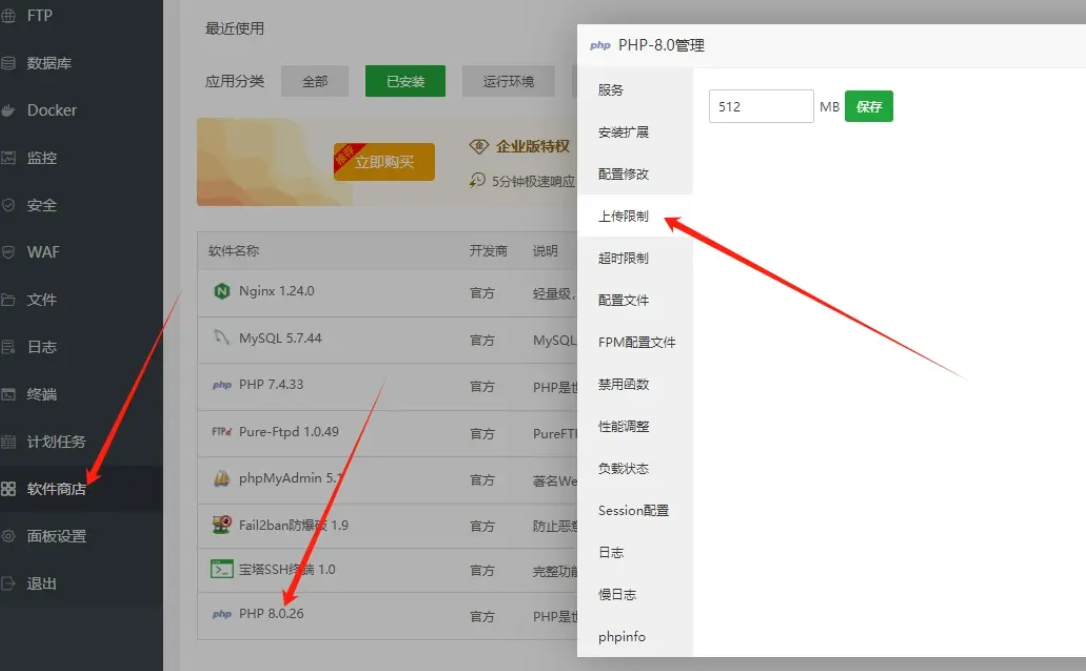Screen dimensions: 1086x671
Task: Open the 安装扩展 tab
Action: [x=623, y=132]
